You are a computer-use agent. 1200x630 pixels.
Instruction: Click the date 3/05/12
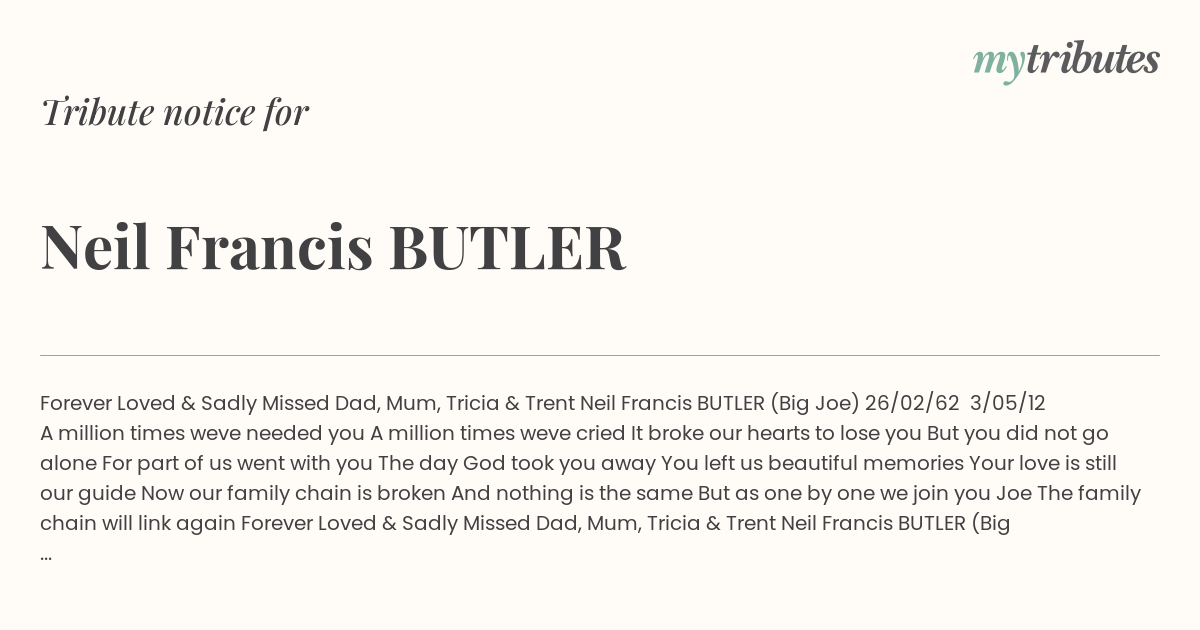(1008, 403)
